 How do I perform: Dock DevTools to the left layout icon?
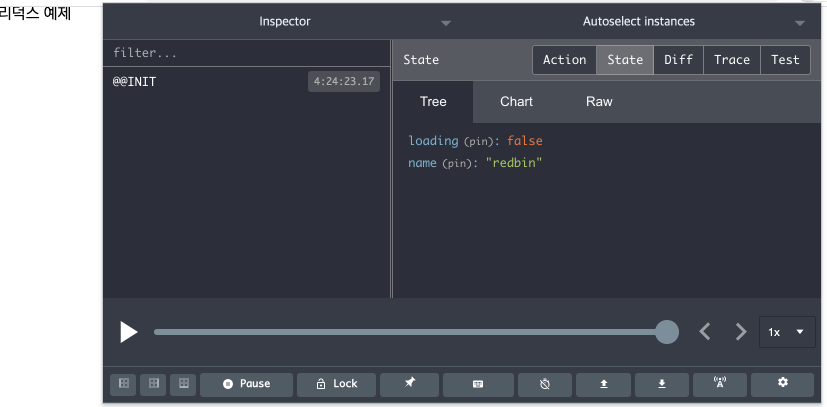[124, 384]
